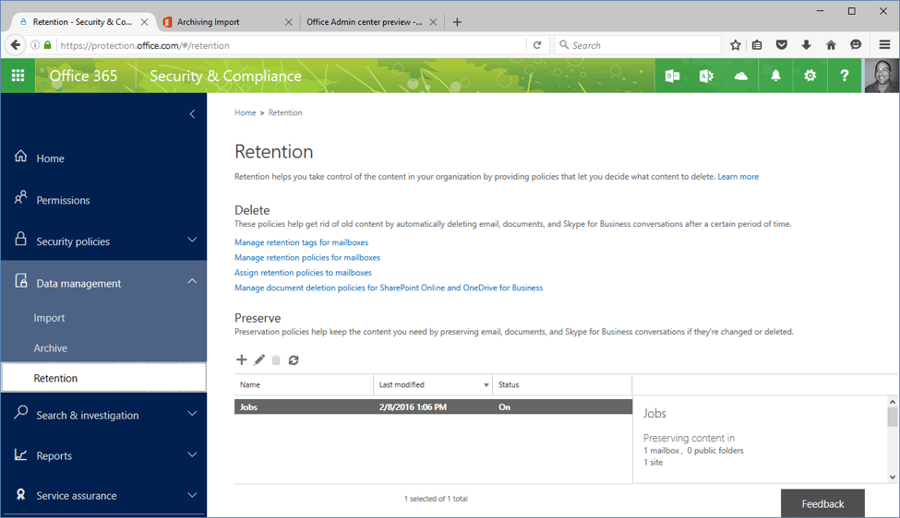Delete the policy using trash icon

pos(276,360)
